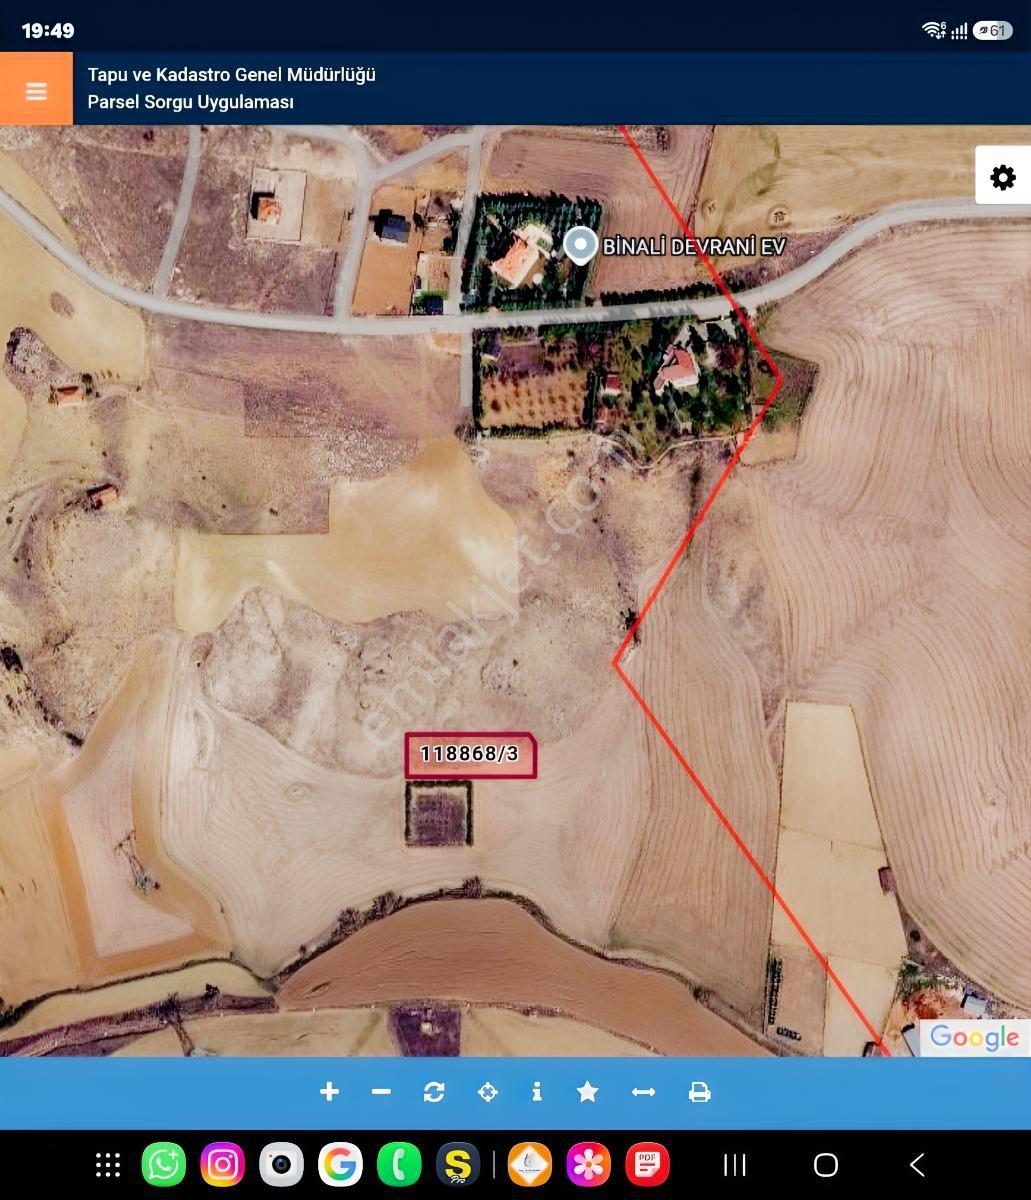The width and height of the screenshot is (1031, 1200).
Task: Open the Camera app
Action: click(x=281, y=1165)
